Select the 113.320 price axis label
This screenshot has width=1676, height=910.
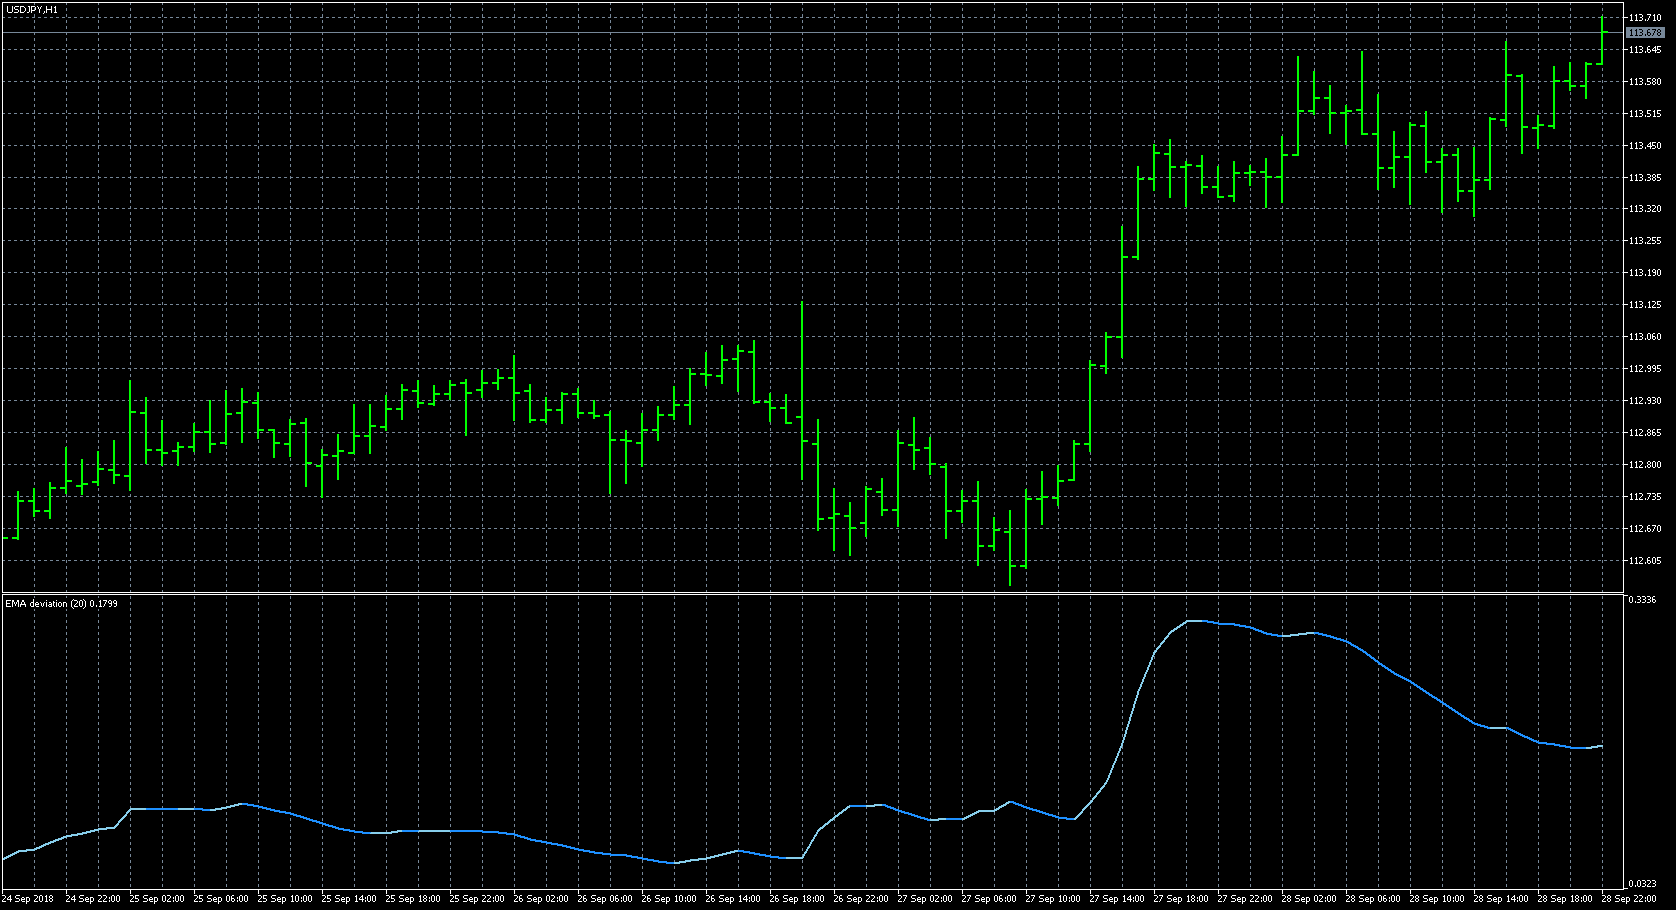(1645, 209)
